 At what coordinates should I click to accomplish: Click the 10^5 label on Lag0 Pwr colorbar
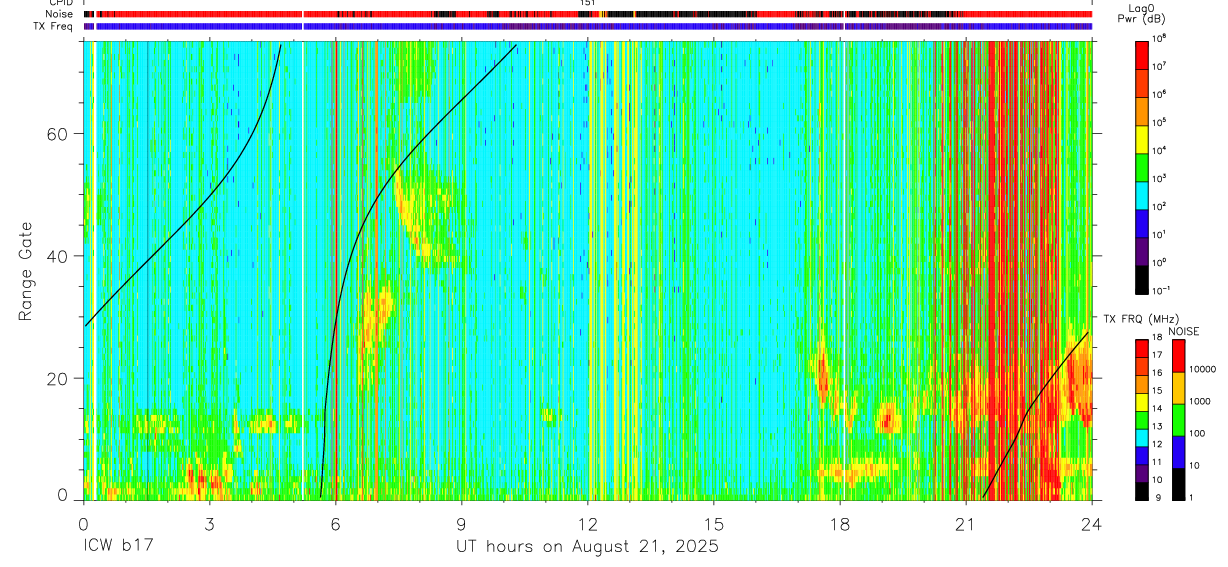(1159, 122)
